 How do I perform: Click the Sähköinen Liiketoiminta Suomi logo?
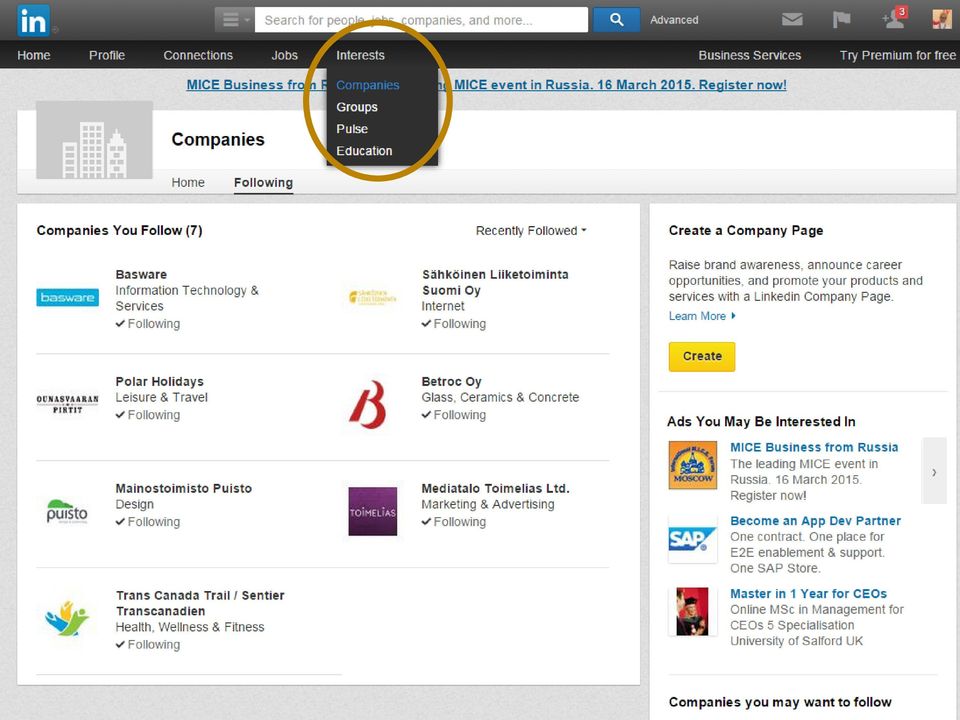[x=372, y=298]
